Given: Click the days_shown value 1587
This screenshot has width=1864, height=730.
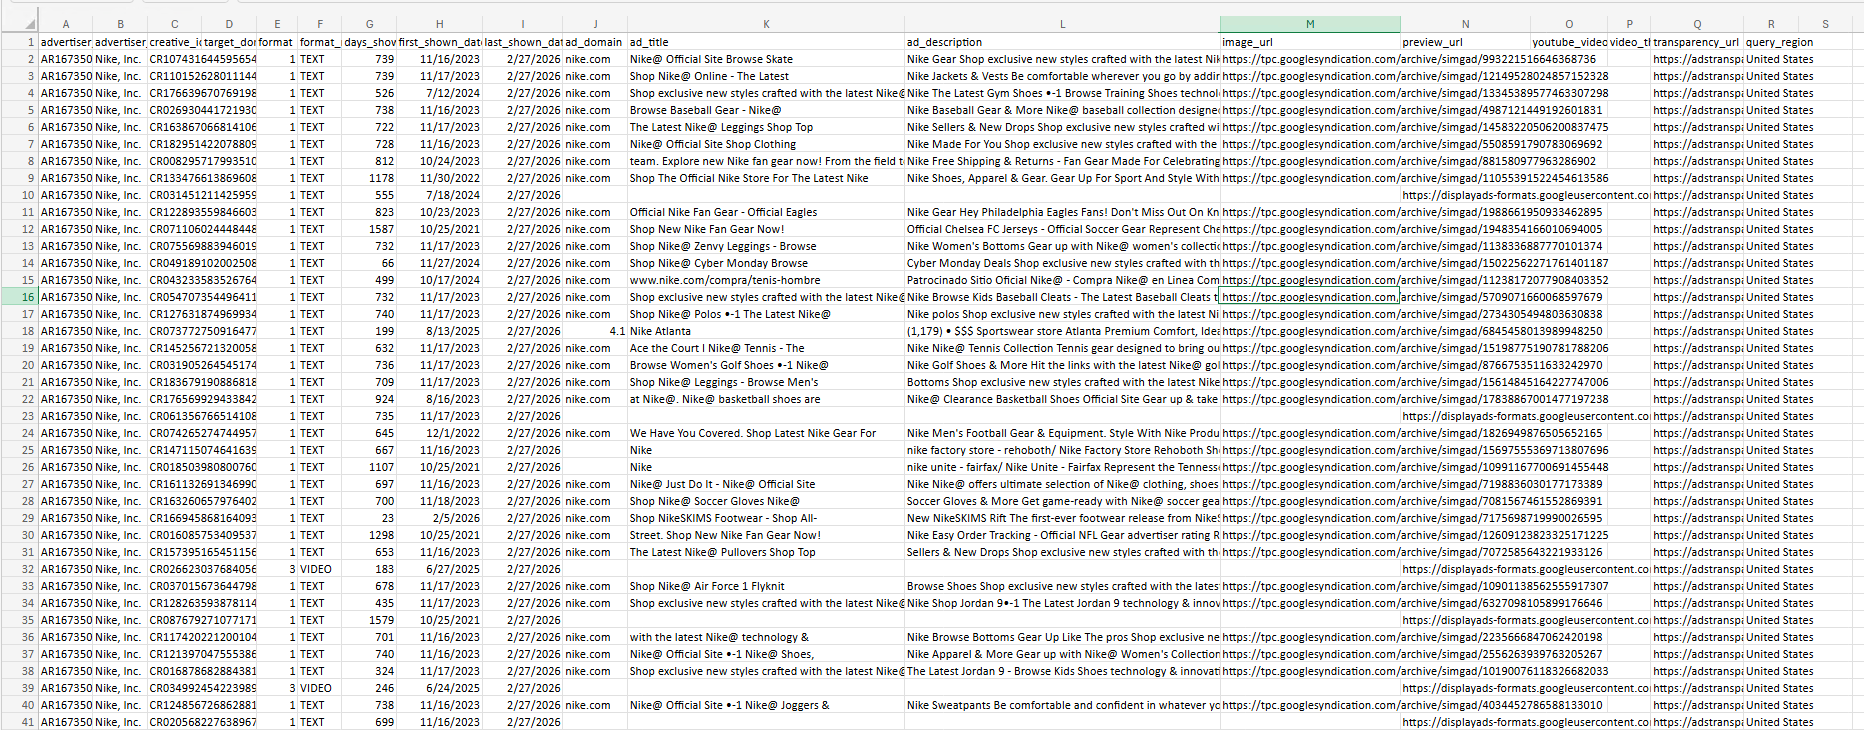Looking at the screenshot, I should pyautogui.click(x=369, y=229).
